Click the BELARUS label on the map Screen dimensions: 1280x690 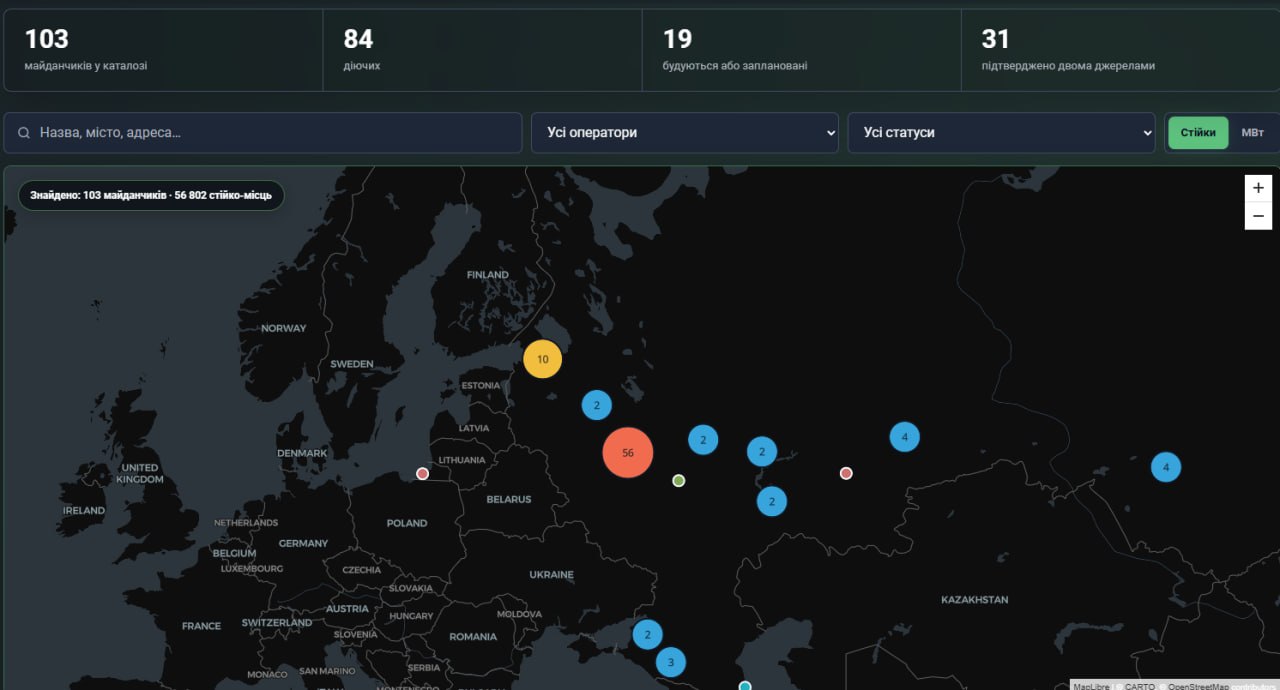(509, 499)
